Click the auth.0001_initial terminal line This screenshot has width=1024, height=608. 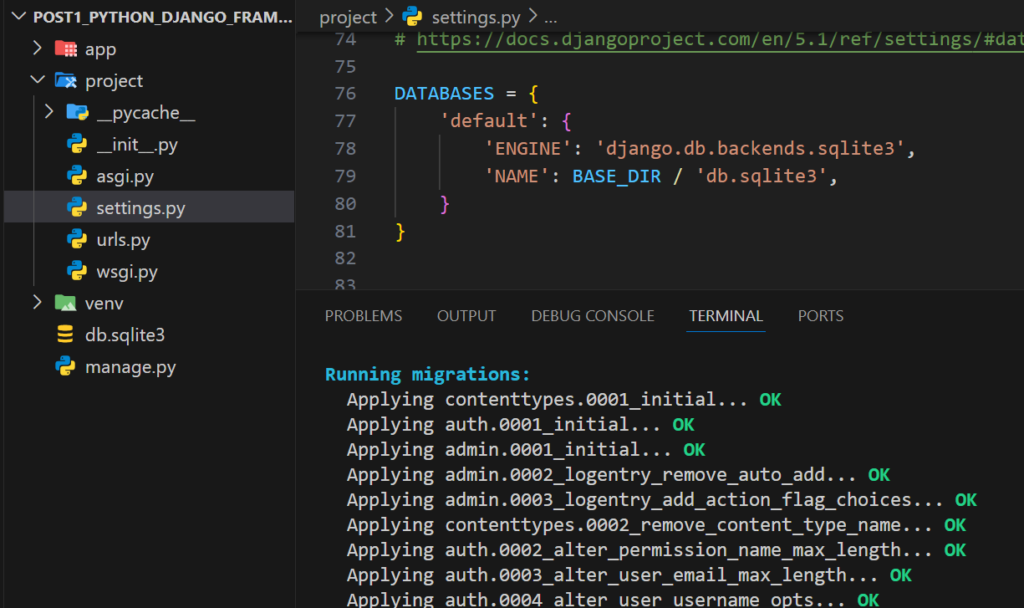point(520,424)
